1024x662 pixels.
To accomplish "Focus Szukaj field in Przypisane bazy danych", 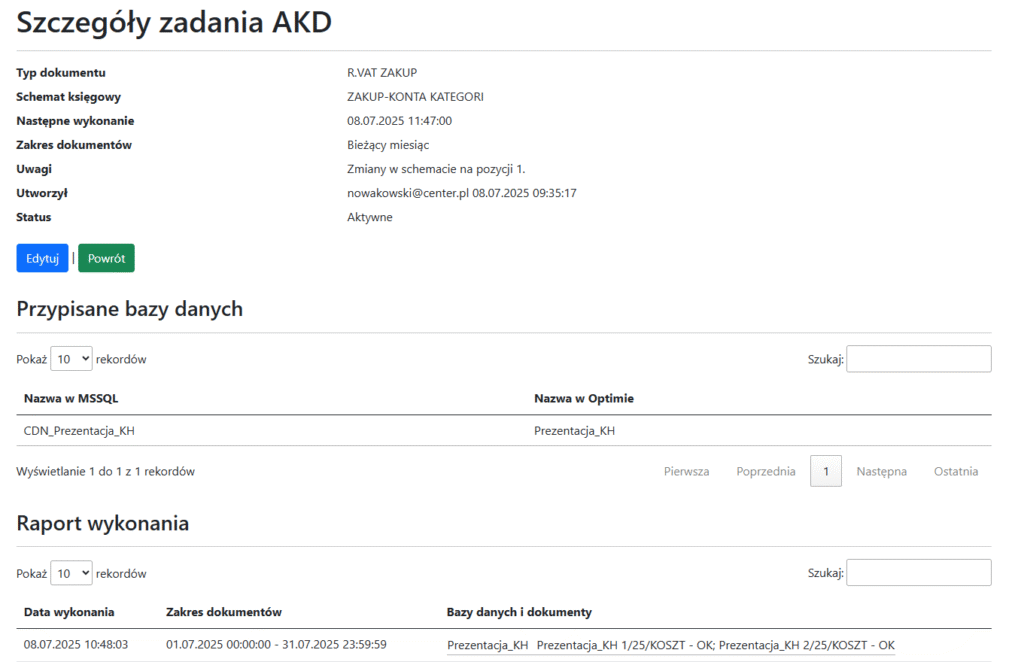I will coord(918,359).
